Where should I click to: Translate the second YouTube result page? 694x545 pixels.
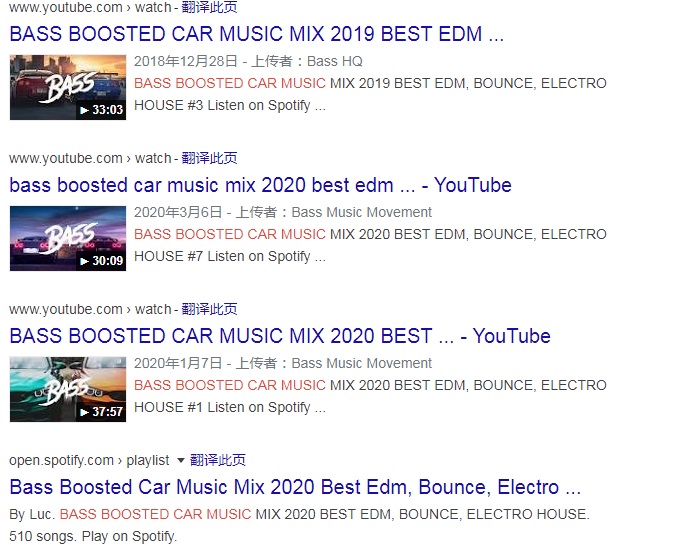point(209,158)
